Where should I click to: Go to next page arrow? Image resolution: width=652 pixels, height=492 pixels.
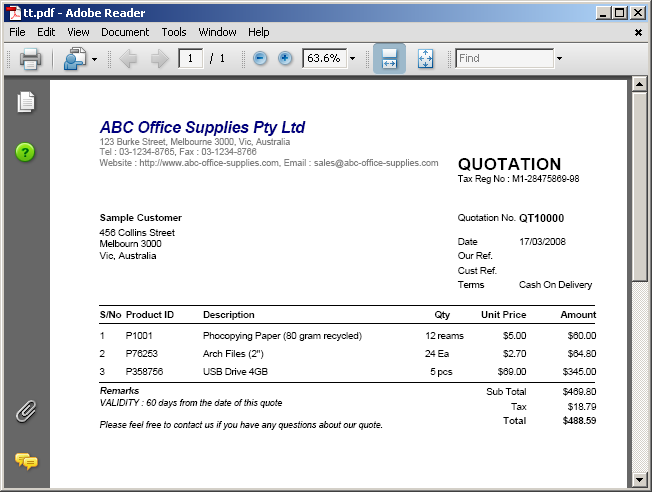pyautogui.click(x=159, y=59)
